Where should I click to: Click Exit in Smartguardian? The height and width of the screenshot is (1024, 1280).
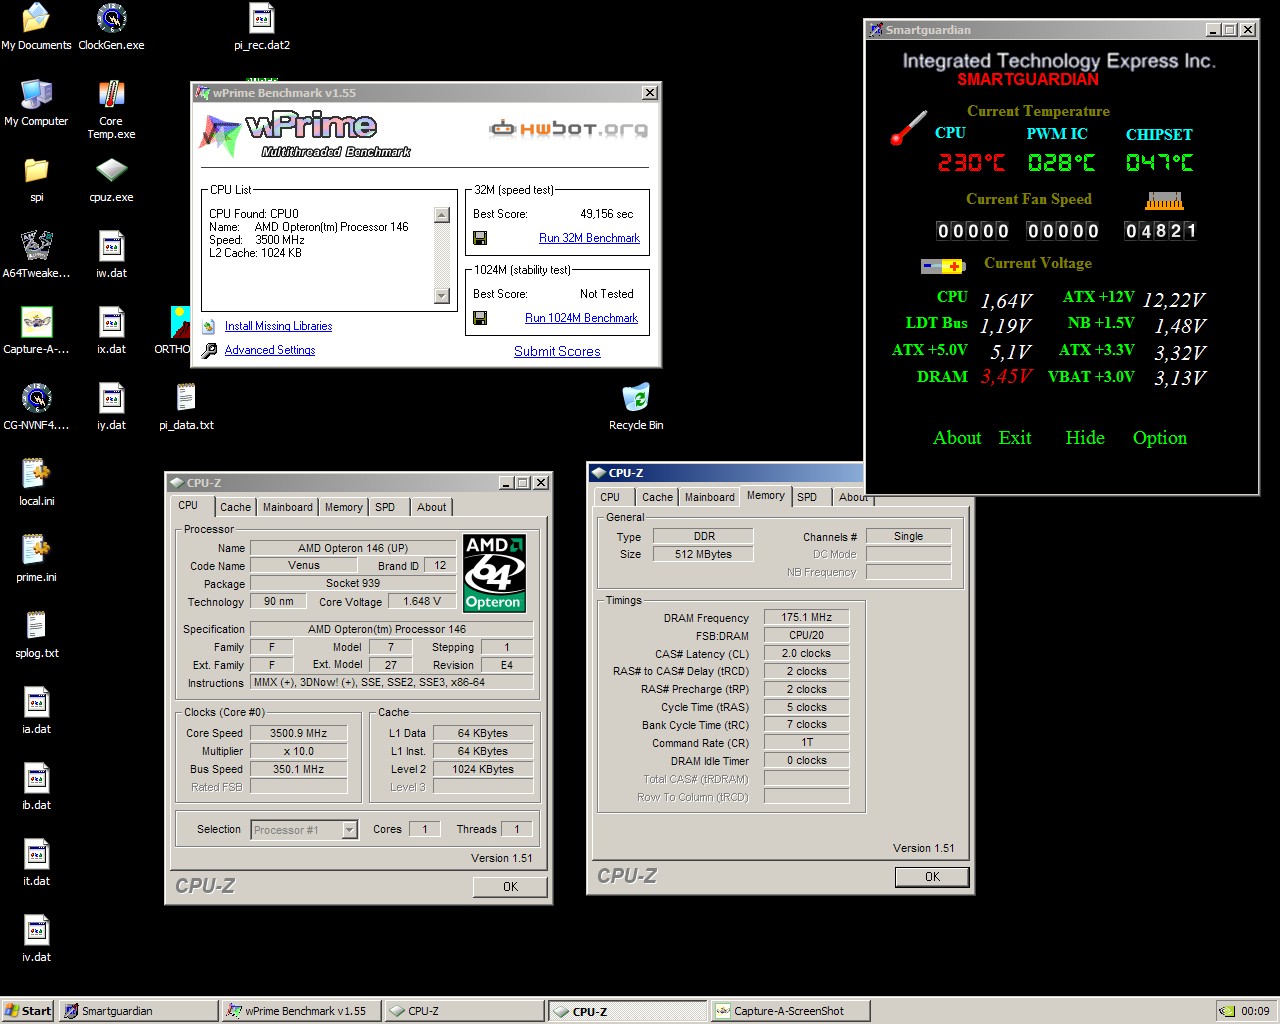point(1015,438)
